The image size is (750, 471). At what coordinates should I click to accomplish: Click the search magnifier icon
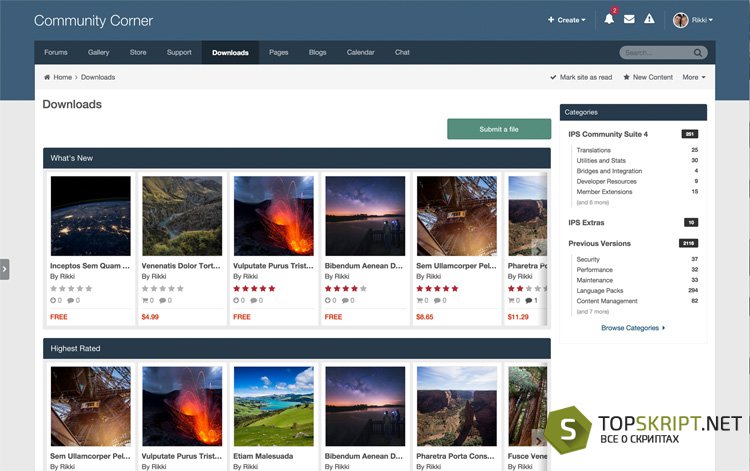[x=698, y=53]
